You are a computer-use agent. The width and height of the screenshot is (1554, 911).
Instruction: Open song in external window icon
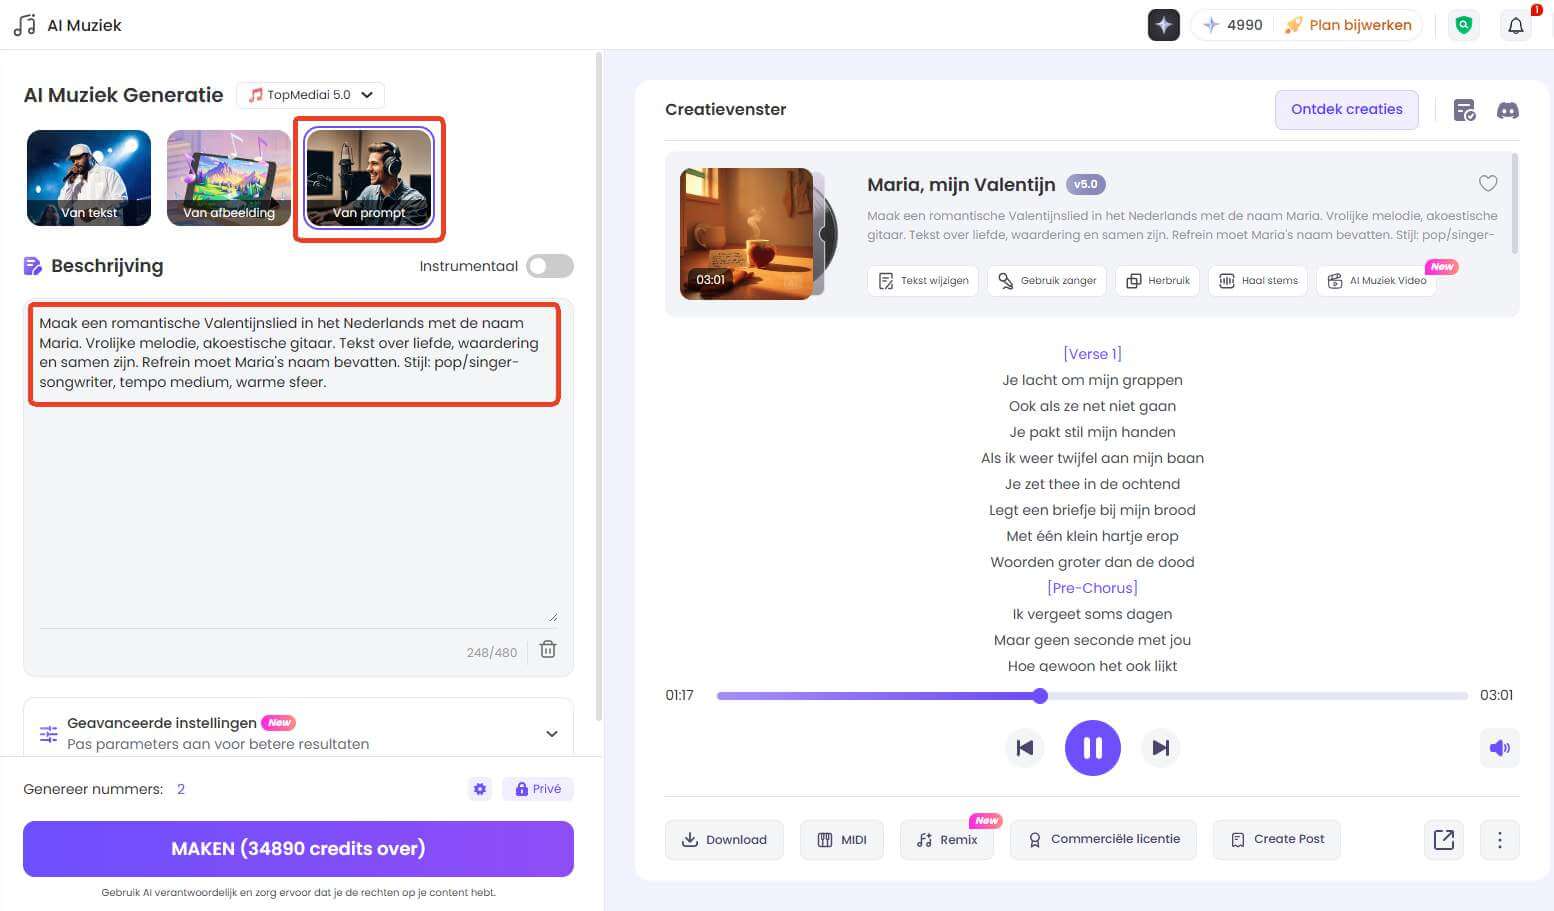tap(1443, 840)
